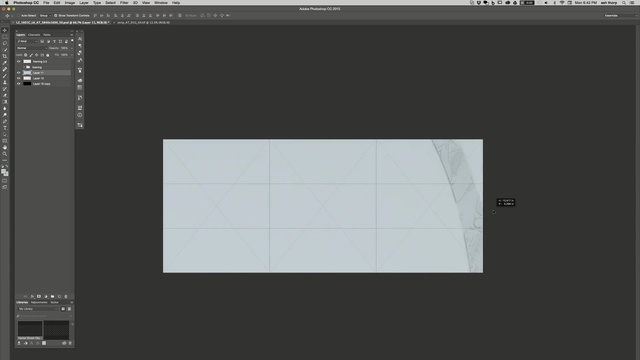Select the History Brush tool

[x=5, y=89]
